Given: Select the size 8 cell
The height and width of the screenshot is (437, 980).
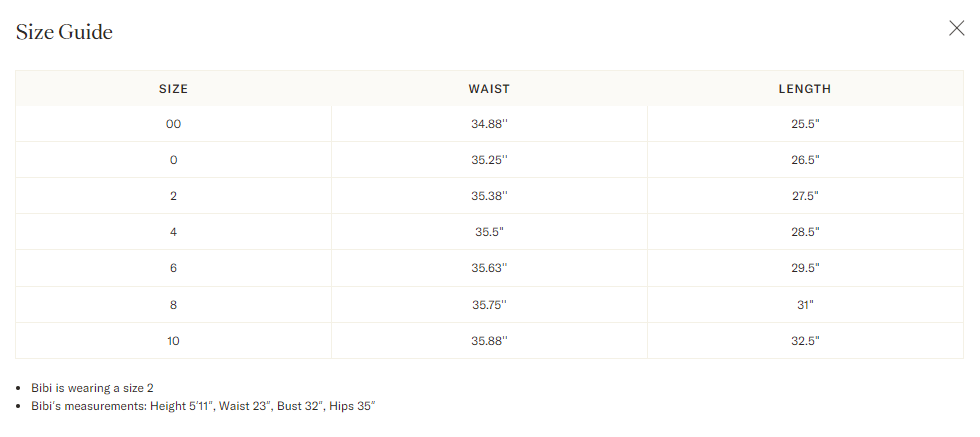Looking at the screenshot, I should 173,305.
